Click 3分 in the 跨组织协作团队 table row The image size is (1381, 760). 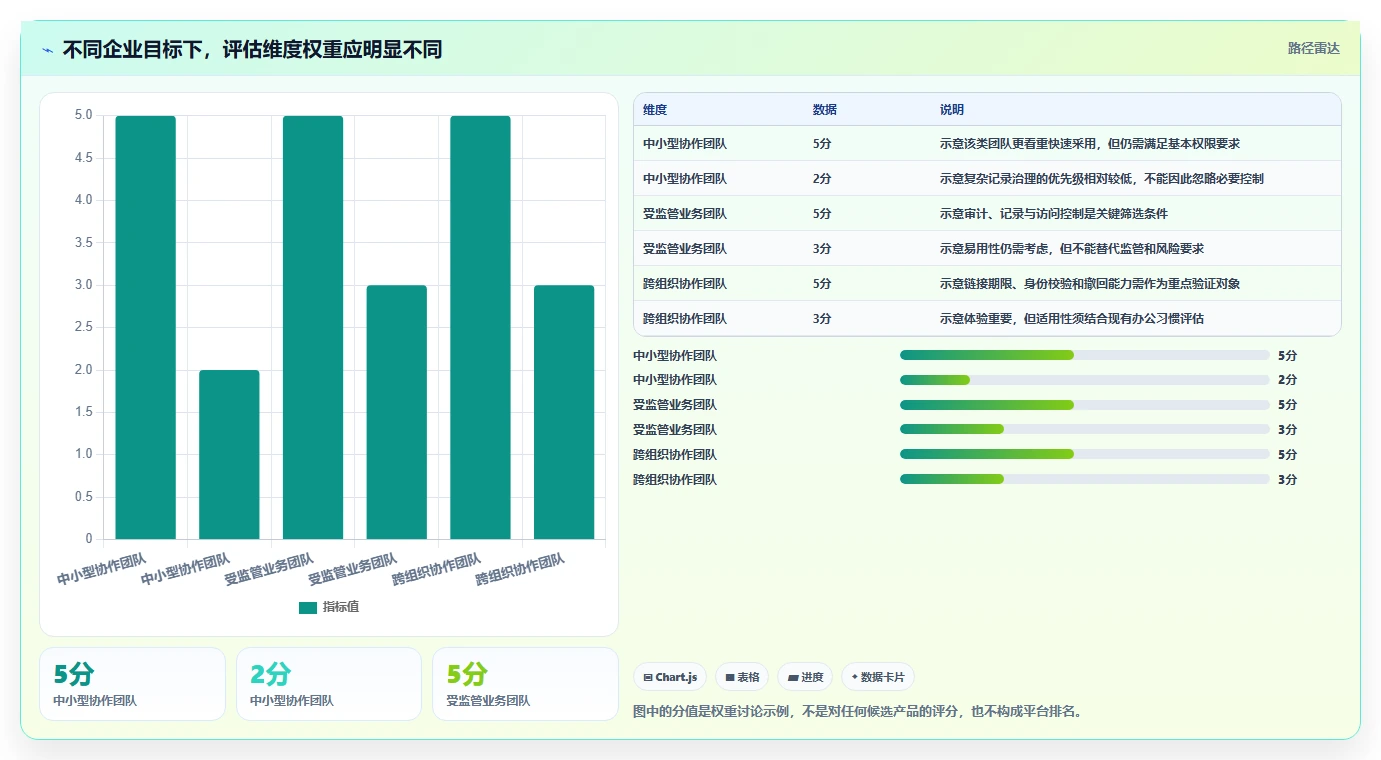[822, 319]
